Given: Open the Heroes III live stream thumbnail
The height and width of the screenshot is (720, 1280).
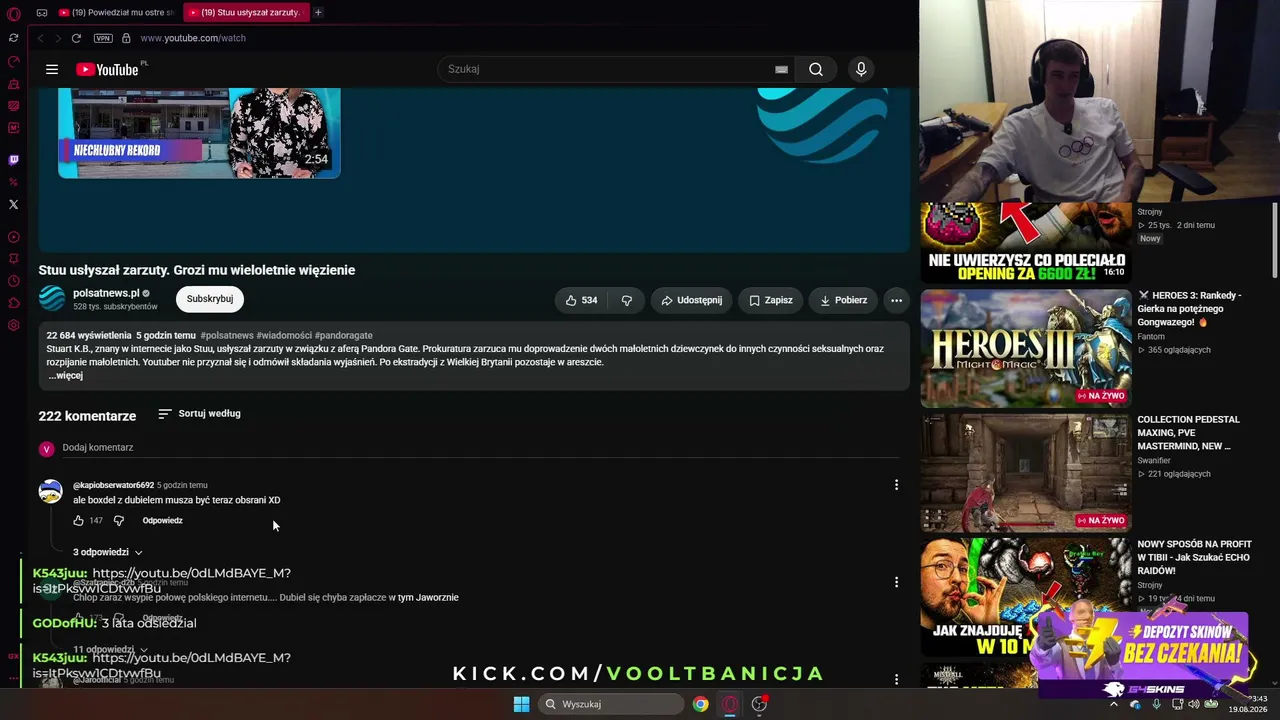Looking at the screenshot, I should click(1026, 348).
